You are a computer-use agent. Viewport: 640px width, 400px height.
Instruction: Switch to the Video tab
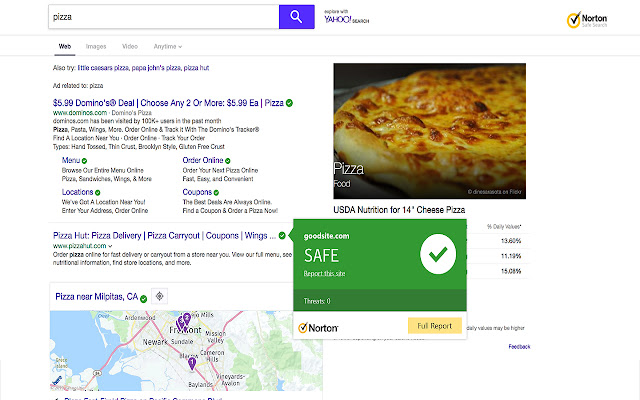[130, 46]
